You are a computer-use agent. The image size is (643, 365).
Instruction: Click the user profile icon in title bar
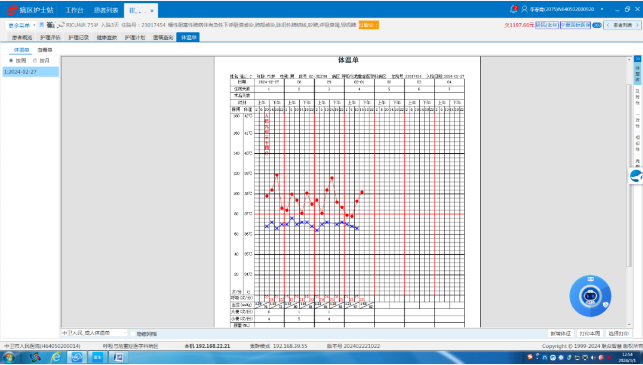[x=524, y=9]
